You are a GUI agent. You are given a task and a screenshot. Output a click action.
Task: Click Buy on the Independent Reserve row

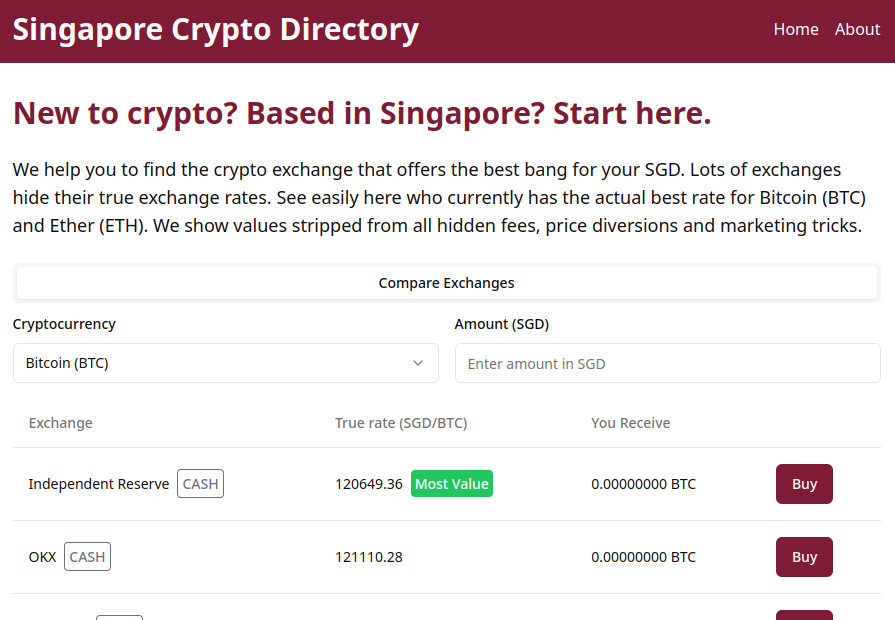coord(804,483)
